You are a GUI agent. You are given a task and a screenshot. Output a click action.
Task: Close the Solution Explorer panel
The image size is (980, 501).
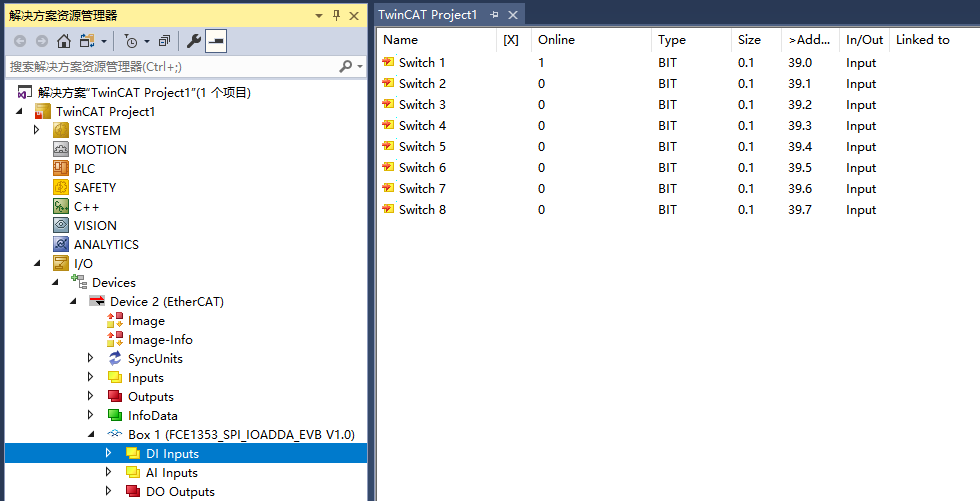coord(354,16)
